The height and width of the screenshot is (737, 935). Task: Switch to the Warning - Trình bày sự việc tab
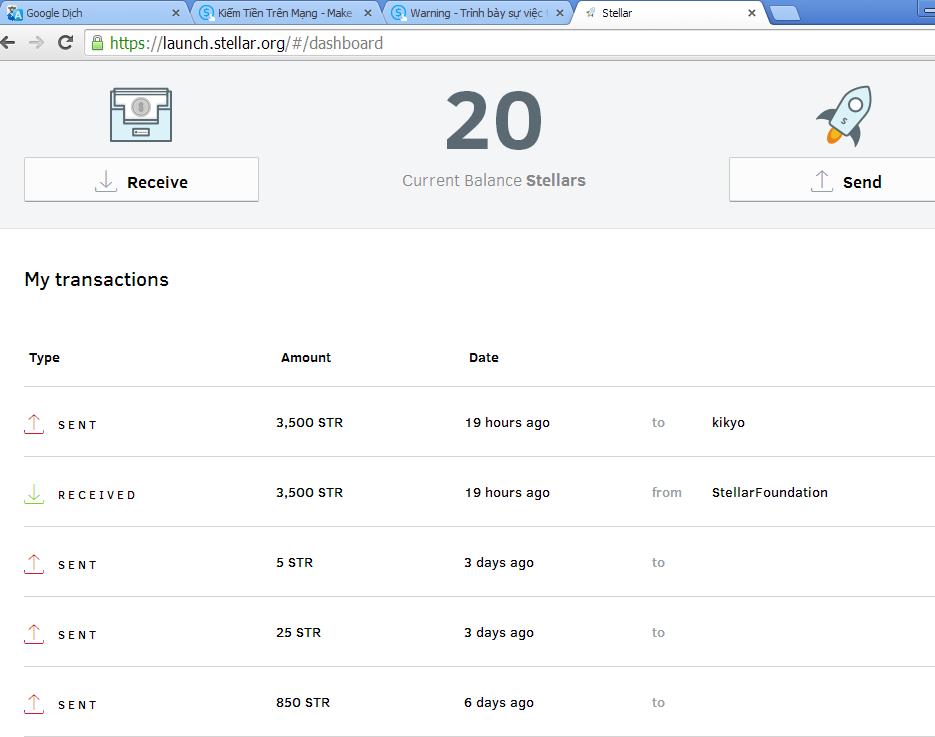[477, 13]
